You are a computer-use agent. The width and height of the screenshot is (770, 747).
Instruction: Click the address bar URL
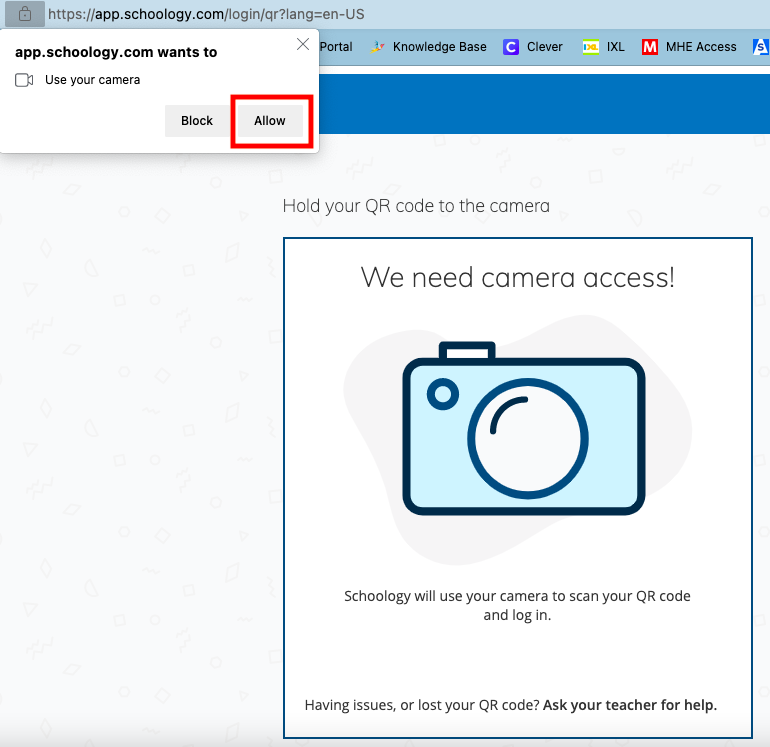[x=206, y=14]
